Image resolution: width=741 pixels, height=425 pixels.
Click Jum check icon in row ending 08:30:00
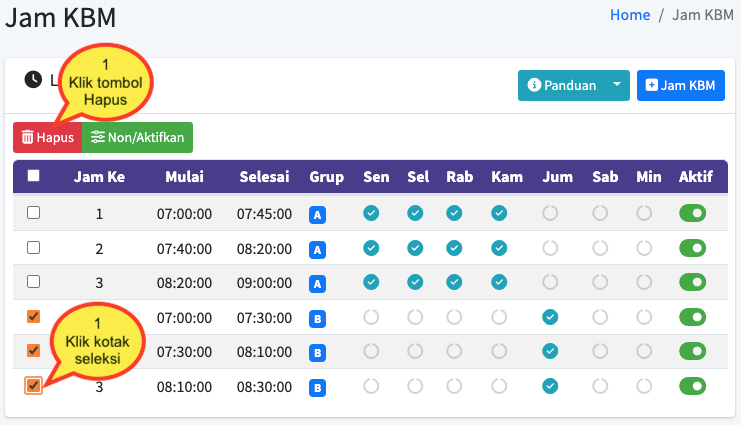550,386
